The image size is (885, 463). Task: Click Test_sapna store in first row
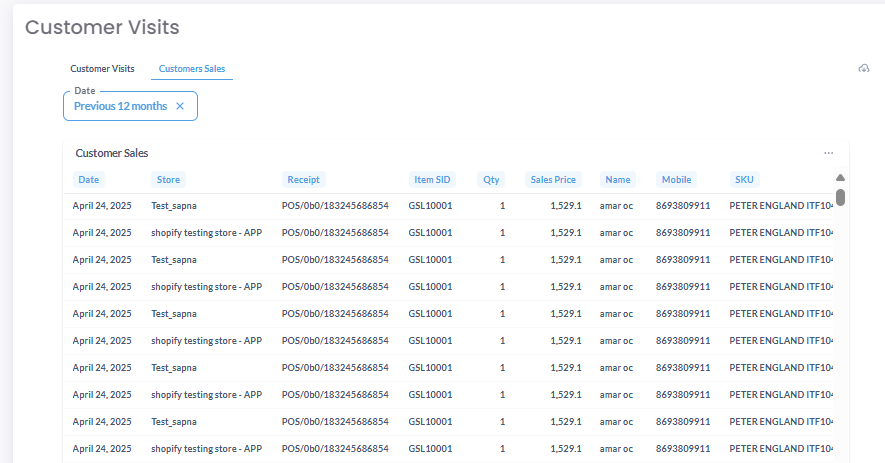pyautogui.click(x=174, y=206)
